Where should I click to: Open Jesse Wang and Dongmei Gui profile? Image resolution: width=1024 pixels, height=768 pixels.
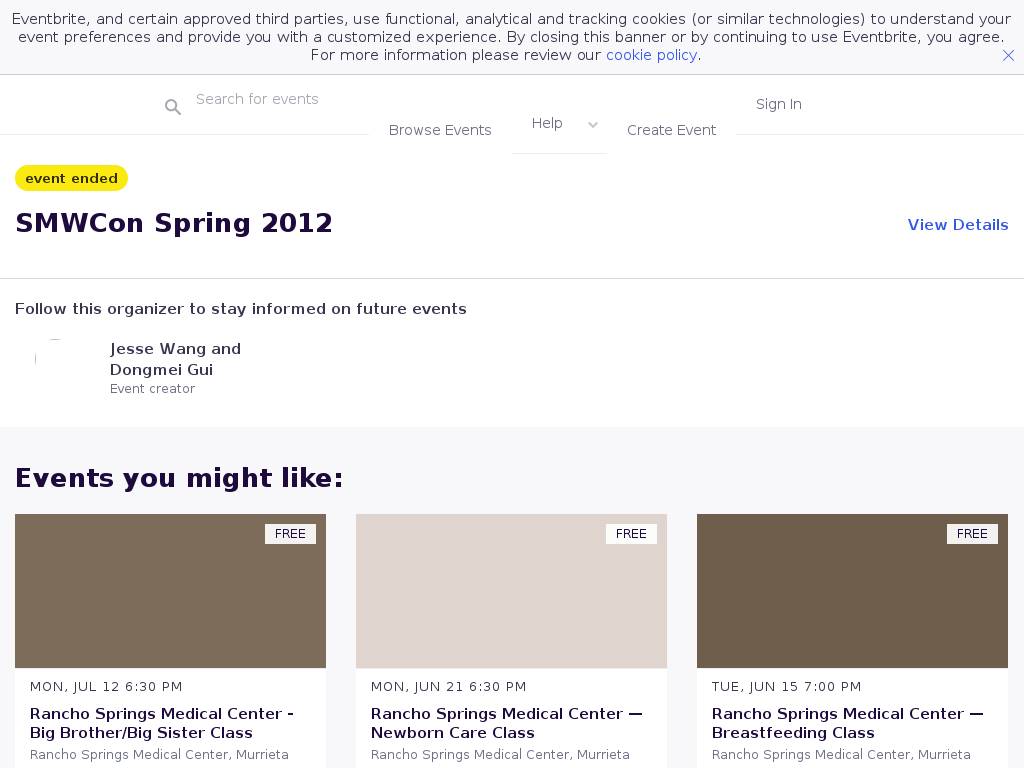(175, 359)
